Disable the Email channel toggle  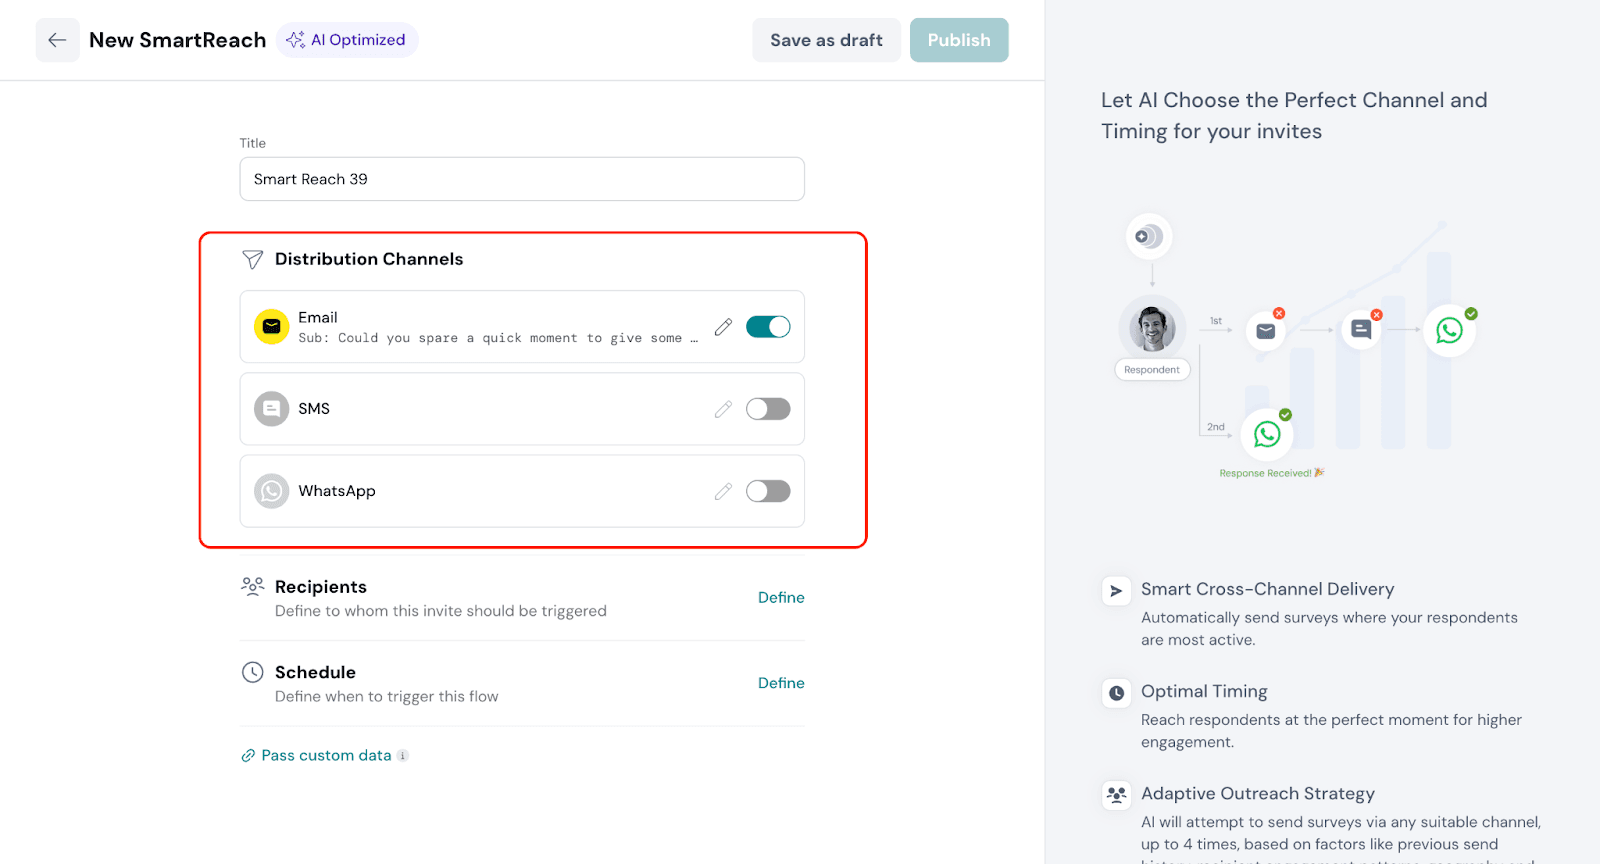tap(768, 327)
